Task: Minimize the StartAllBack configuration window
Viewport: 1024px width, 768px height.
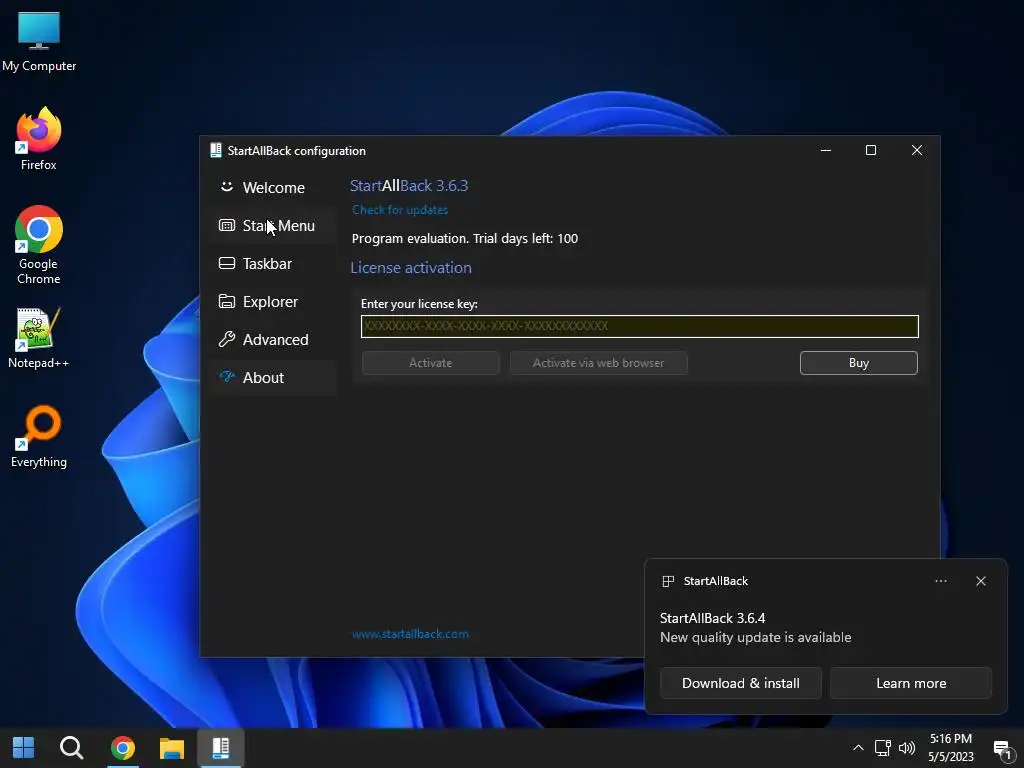Action: tap(825, 150)
